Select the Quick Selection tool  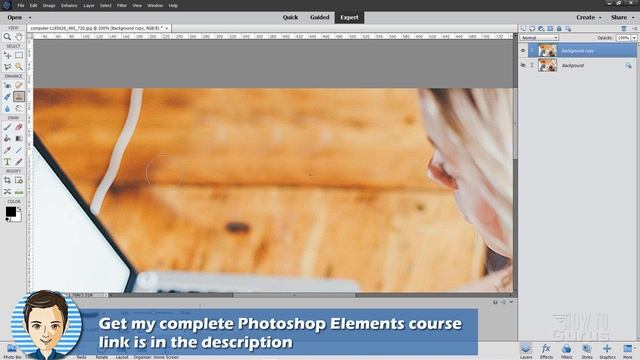click(x=19, y=67)
